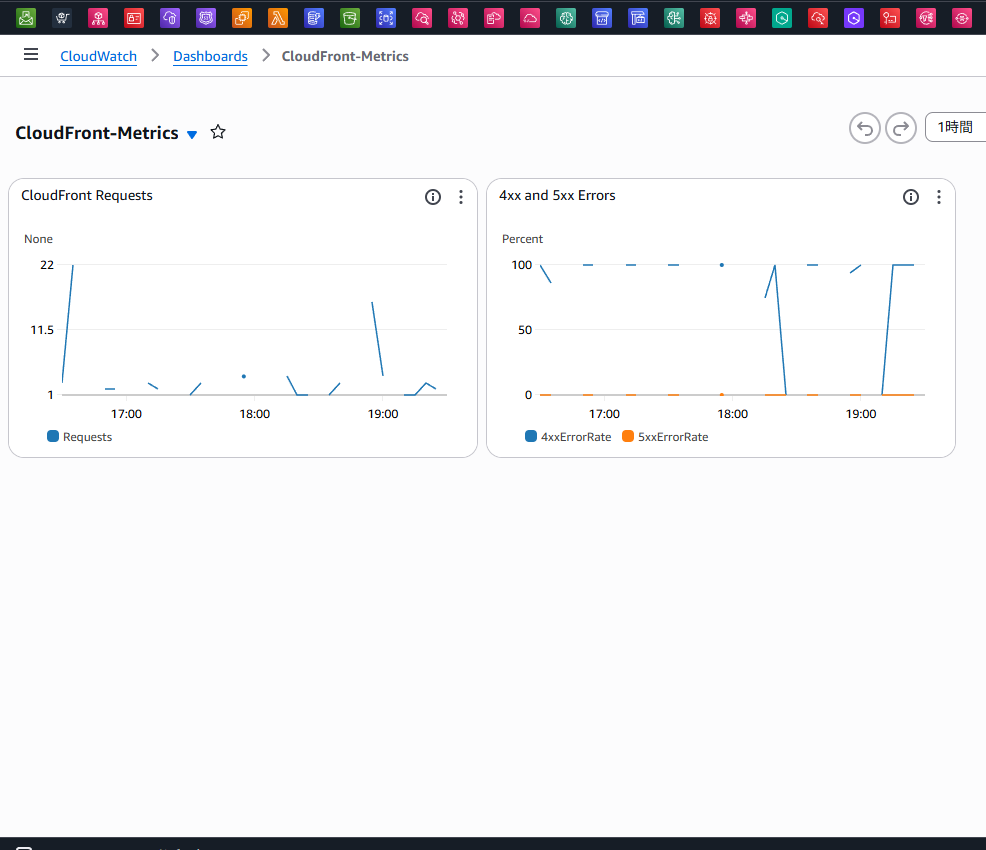Click the 4xx and 5xx Errors widget title

point(557,196)
